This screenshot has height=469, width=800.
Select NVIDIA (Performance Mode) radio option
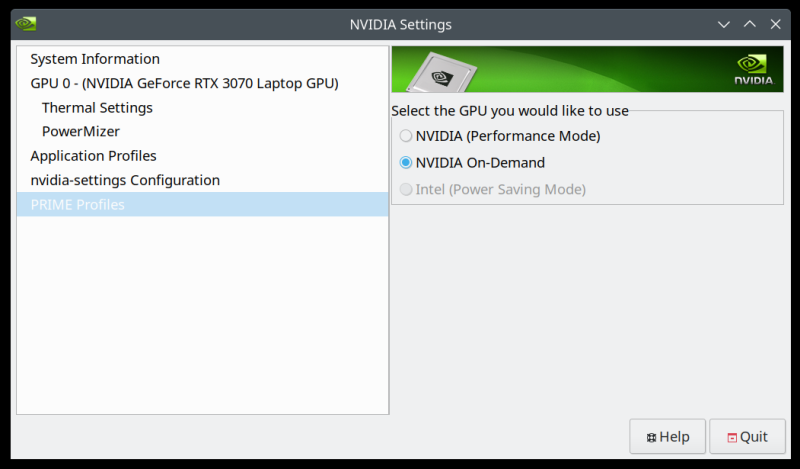(x=405, y=136)
